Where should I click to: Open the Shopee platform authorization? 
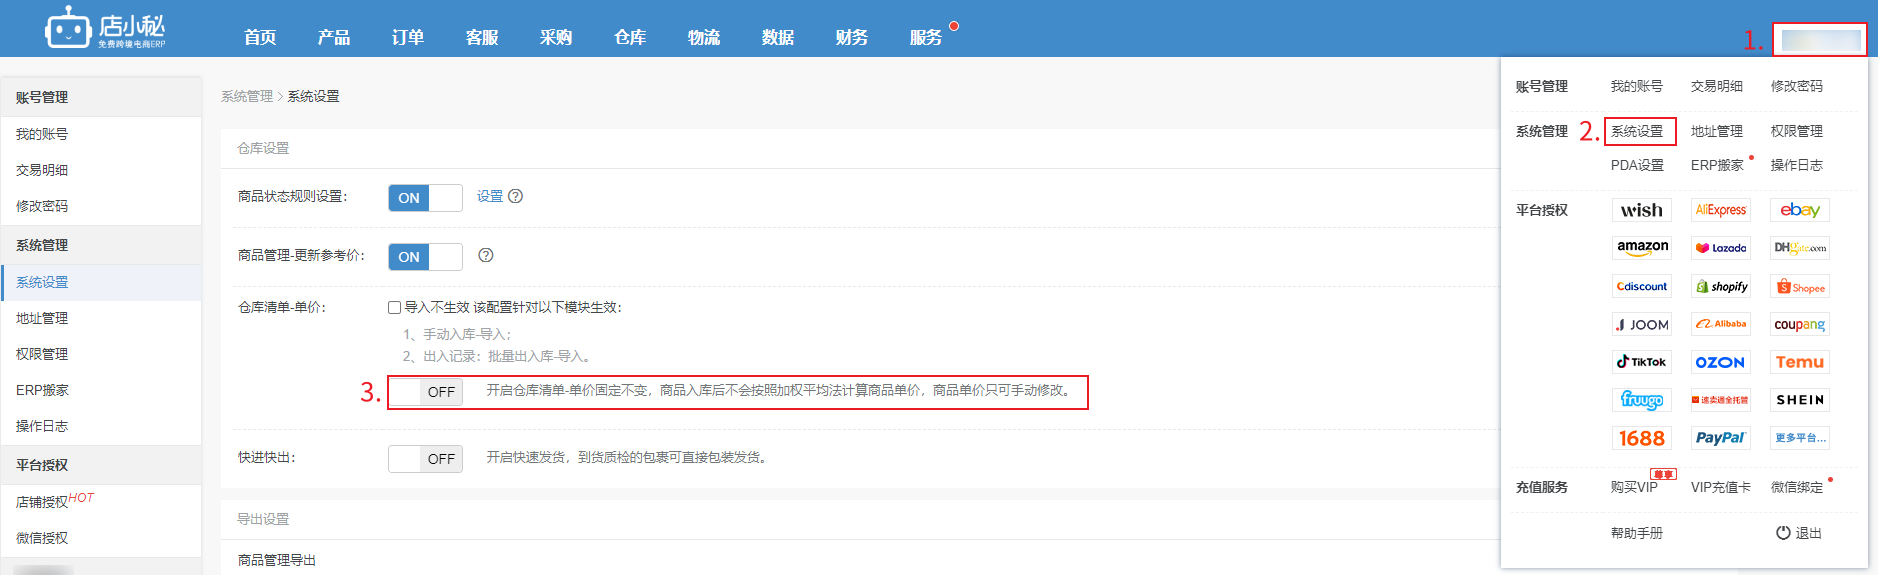coord(1800,286)
